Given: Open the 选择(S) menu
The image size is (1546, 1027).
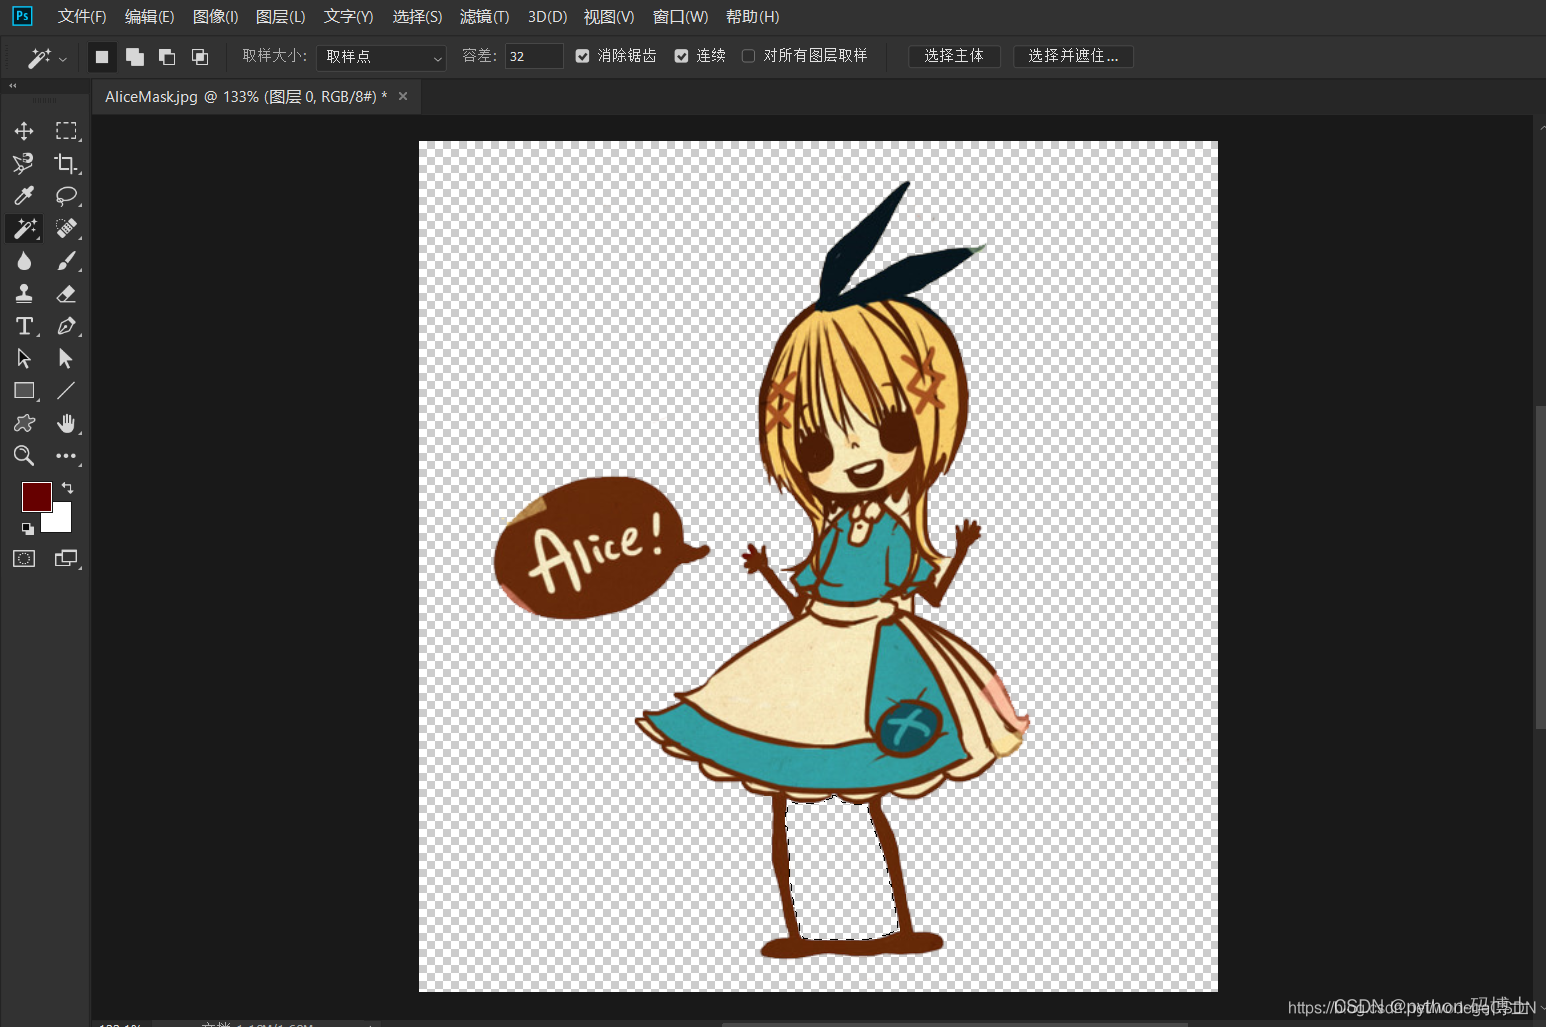Looking at the screenshot, I should coord(417,17).
